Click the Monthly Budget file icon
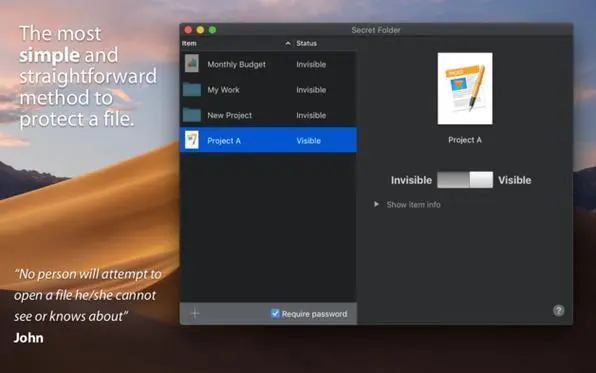Image resolution: width=596 pixels, height=373 pixels. point(192,63)
